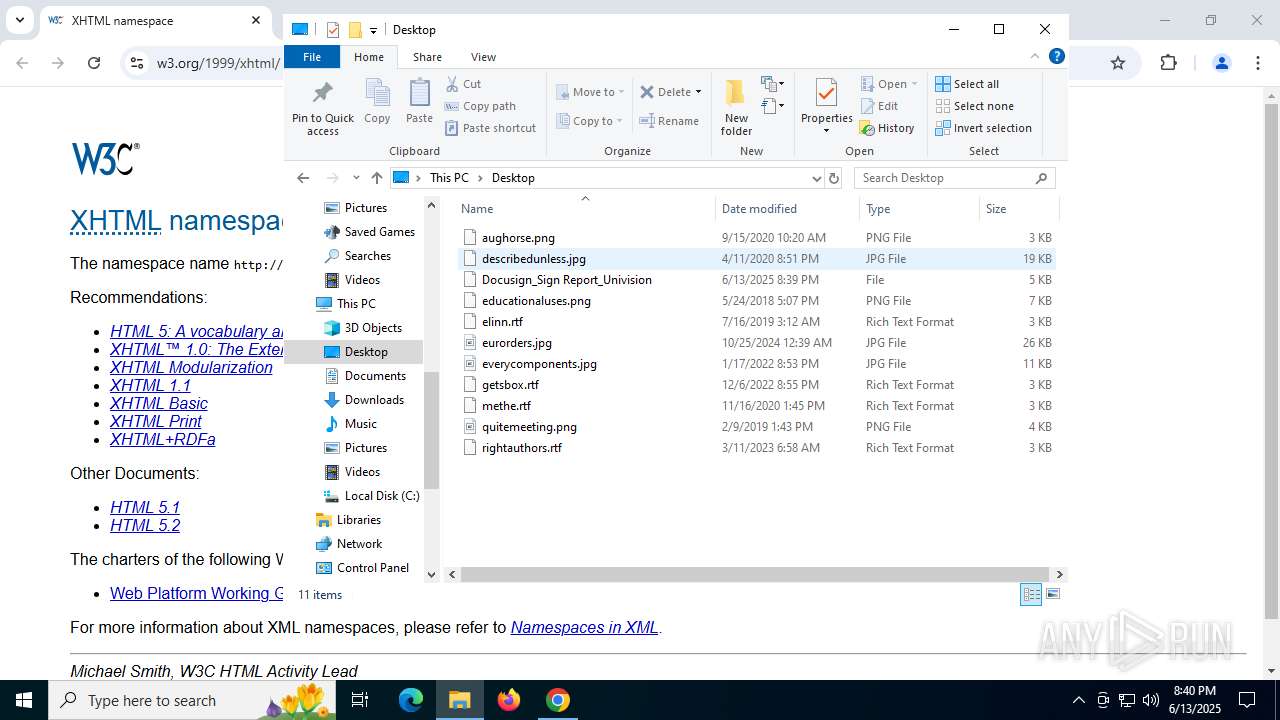The image size is (1280, 720).
Task: Switch to the Home ribbon tab
Action: (369, 57)
